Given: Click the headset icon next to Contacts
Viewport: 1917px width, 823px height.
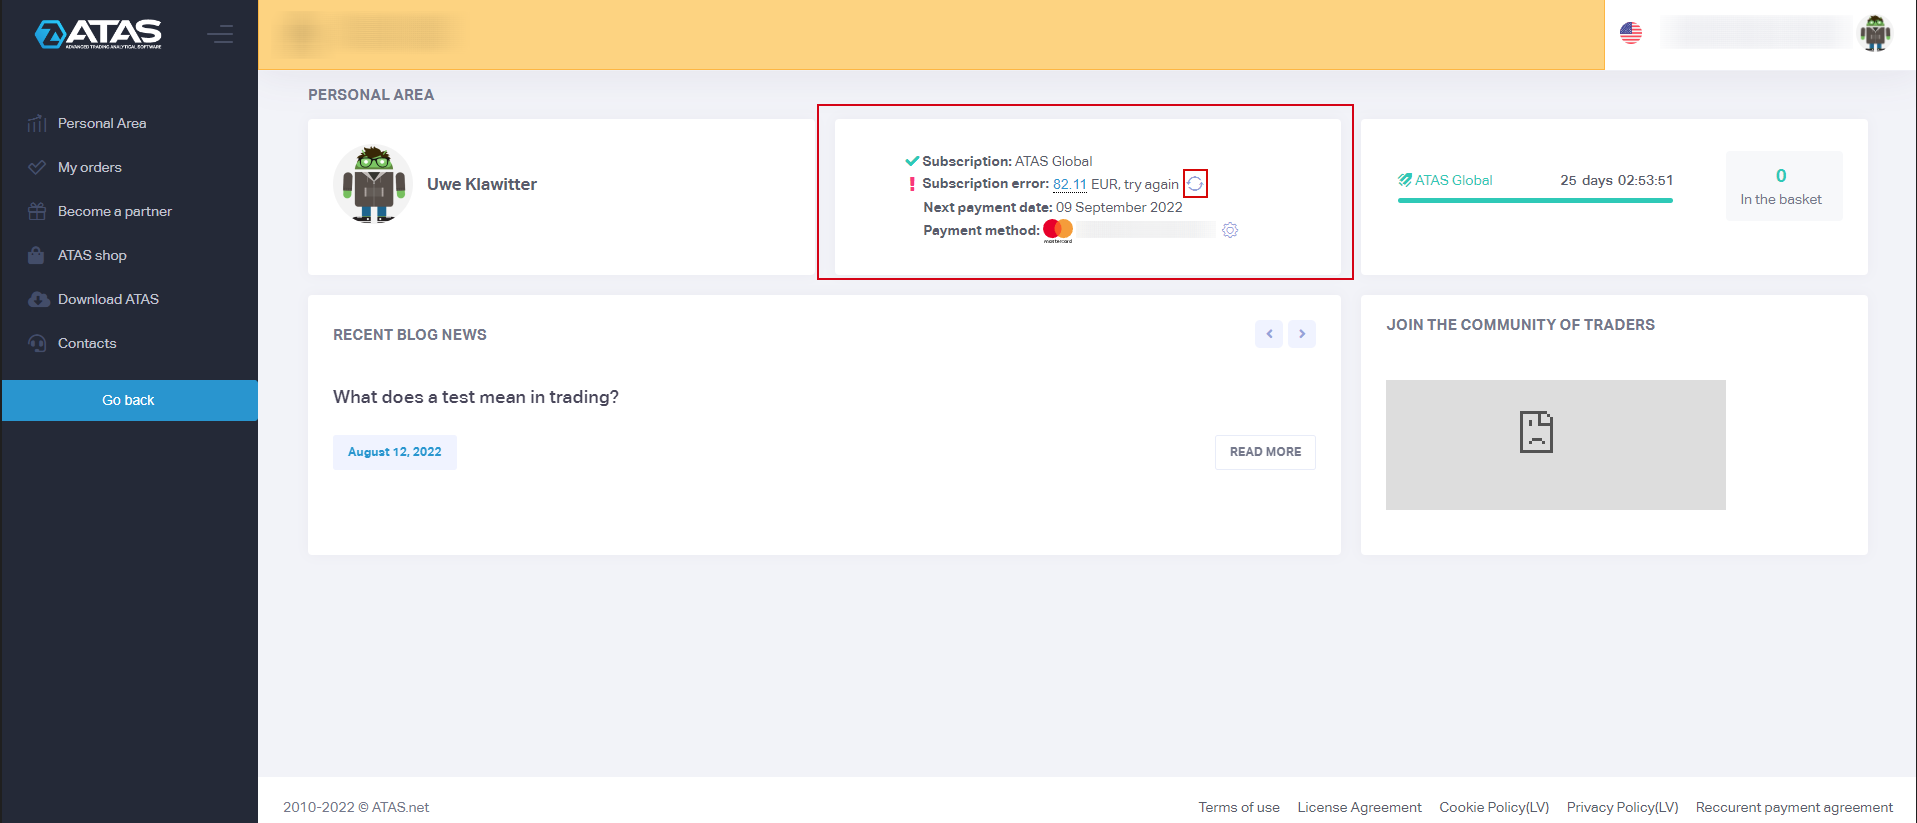Looking at the screenshot, I should pyautogui.click(x=37, y=343).
